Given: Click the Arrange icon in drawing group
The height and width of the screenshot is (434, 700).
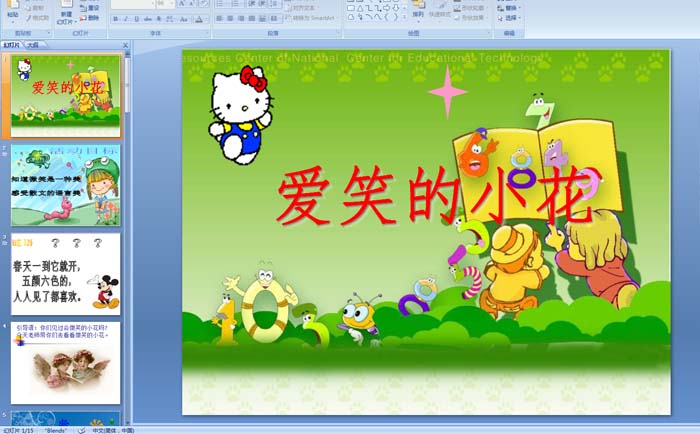Looking at the screenshot, I should [x=418, y=12].
